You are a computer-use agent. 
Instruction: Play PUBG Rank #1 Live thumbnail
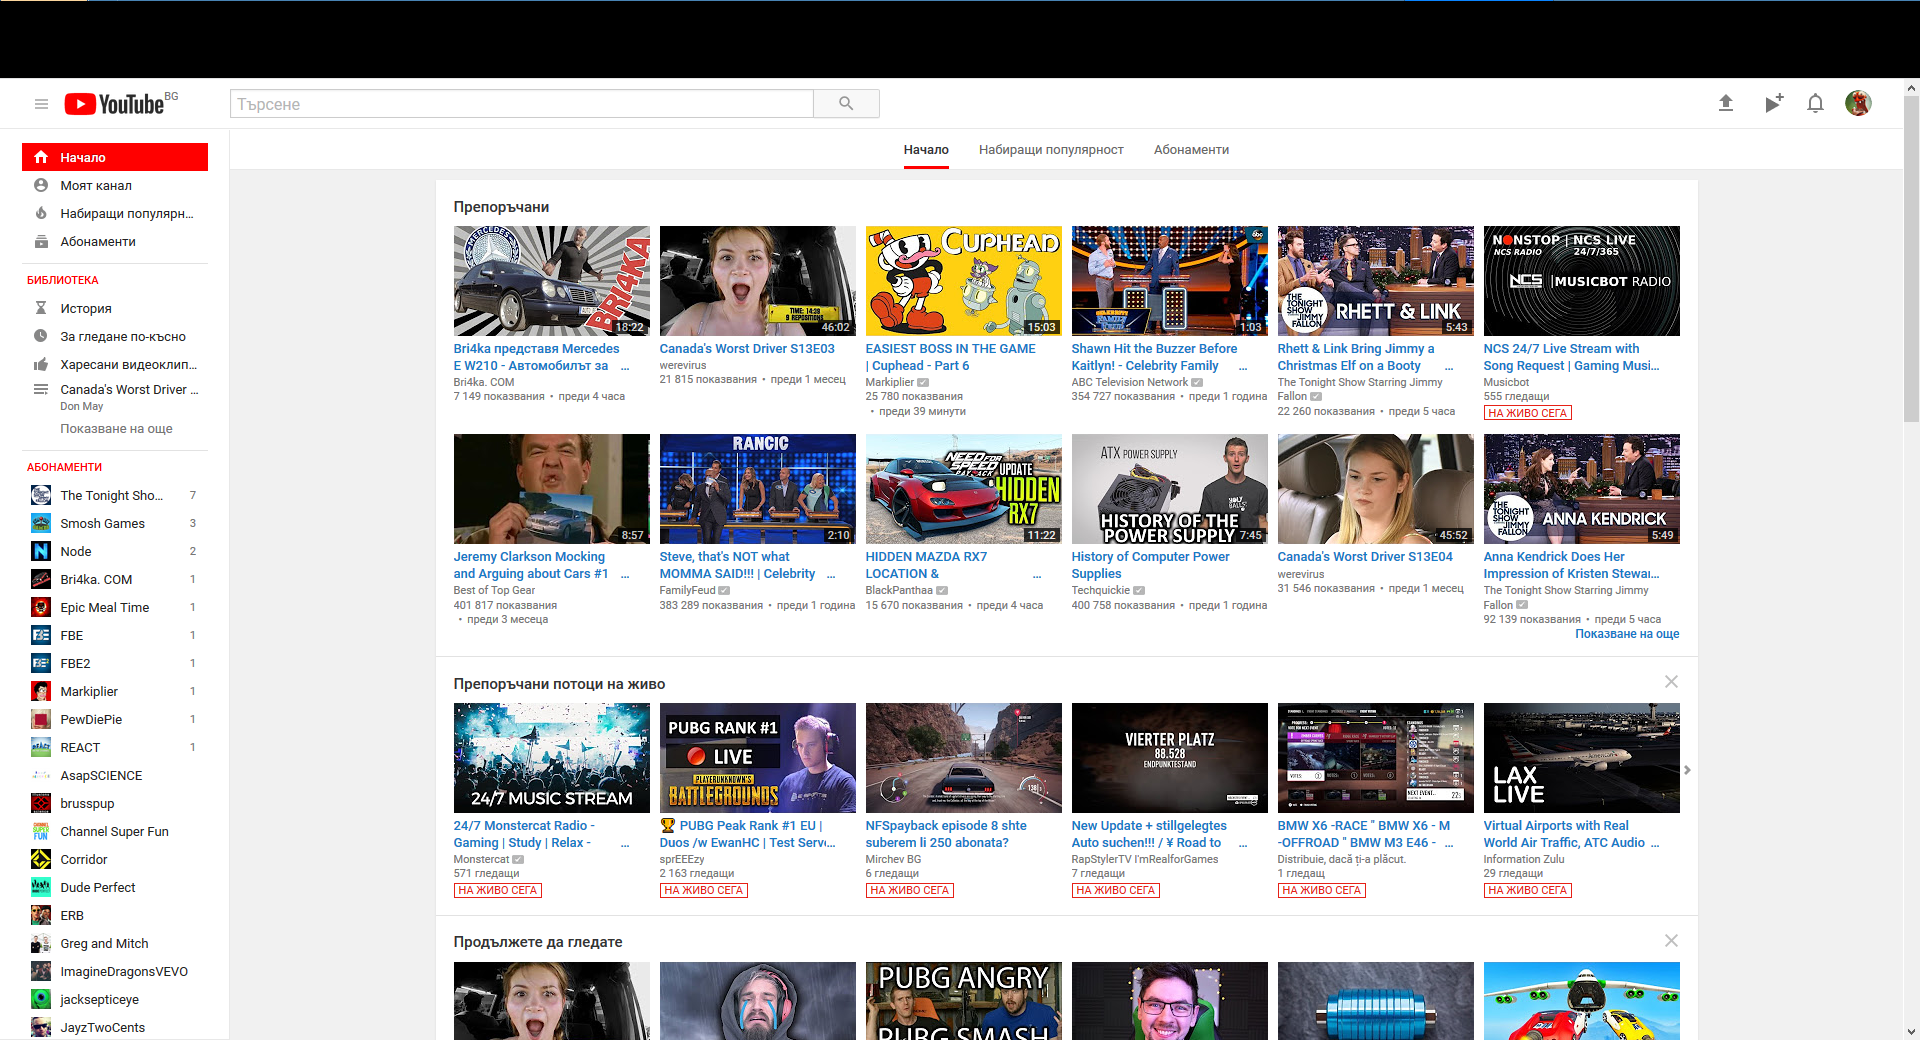pyautogui.click(x=757, y=758)
